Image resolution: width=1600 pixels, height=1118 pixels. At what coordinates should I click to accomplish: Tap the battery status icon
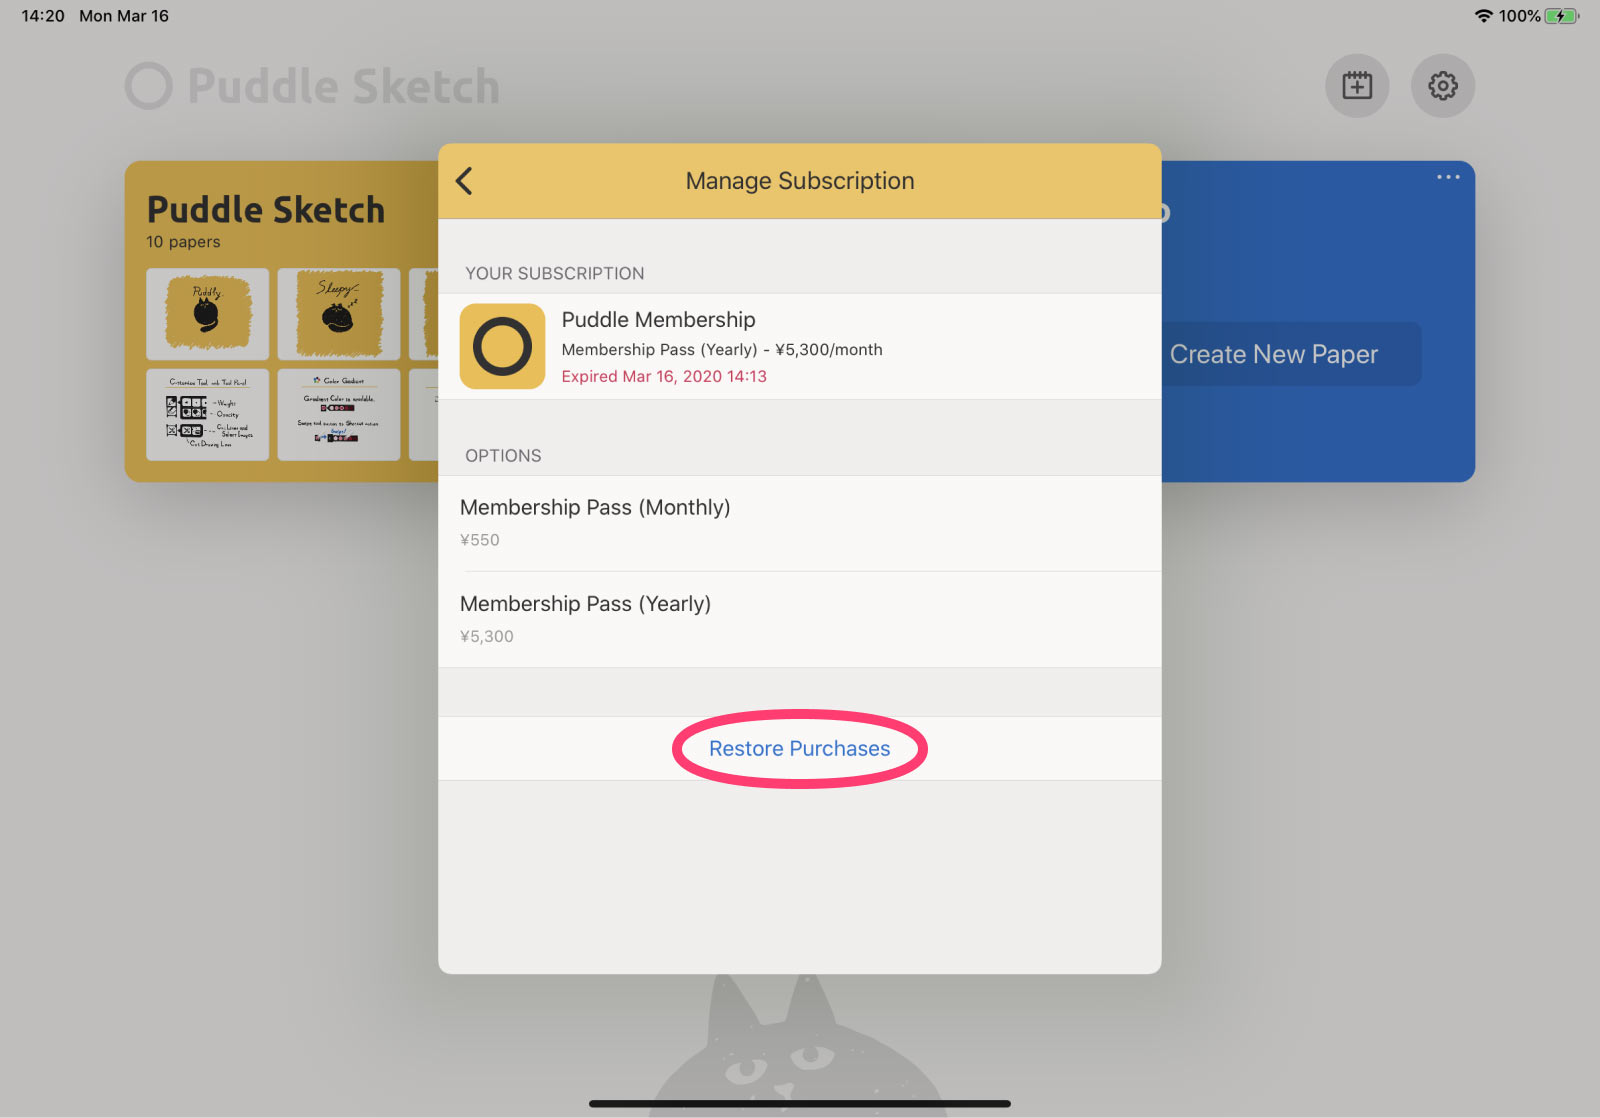(1562, 16)
